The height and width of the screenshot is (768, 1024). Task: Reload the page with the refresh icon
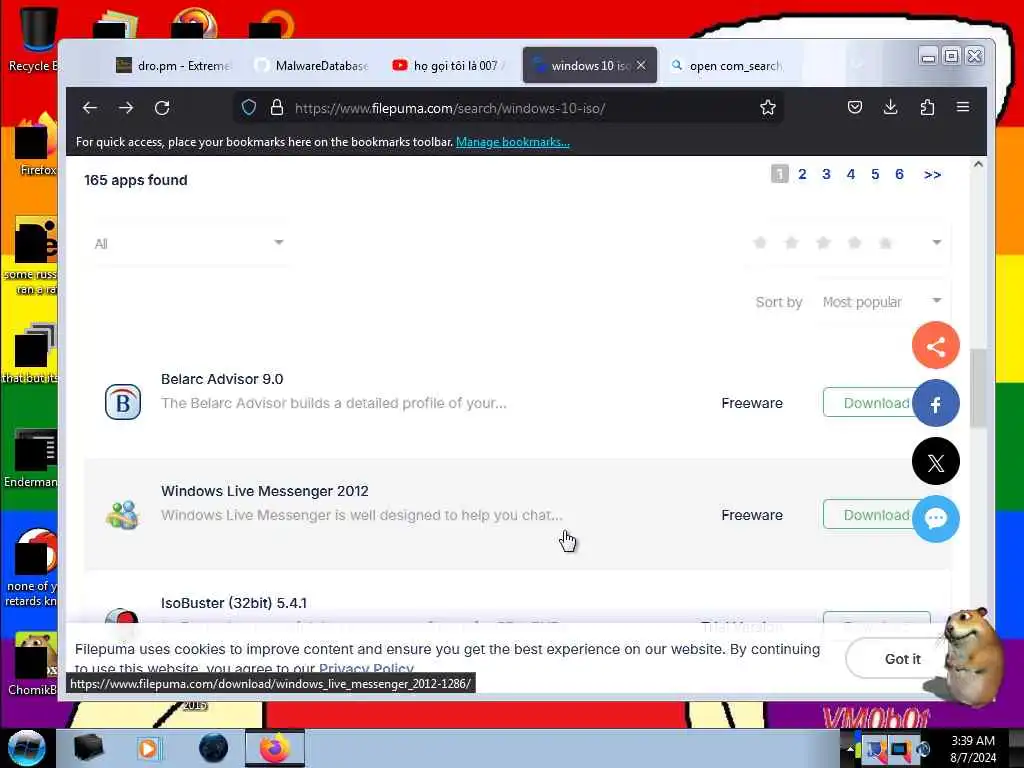coord(162,108)
